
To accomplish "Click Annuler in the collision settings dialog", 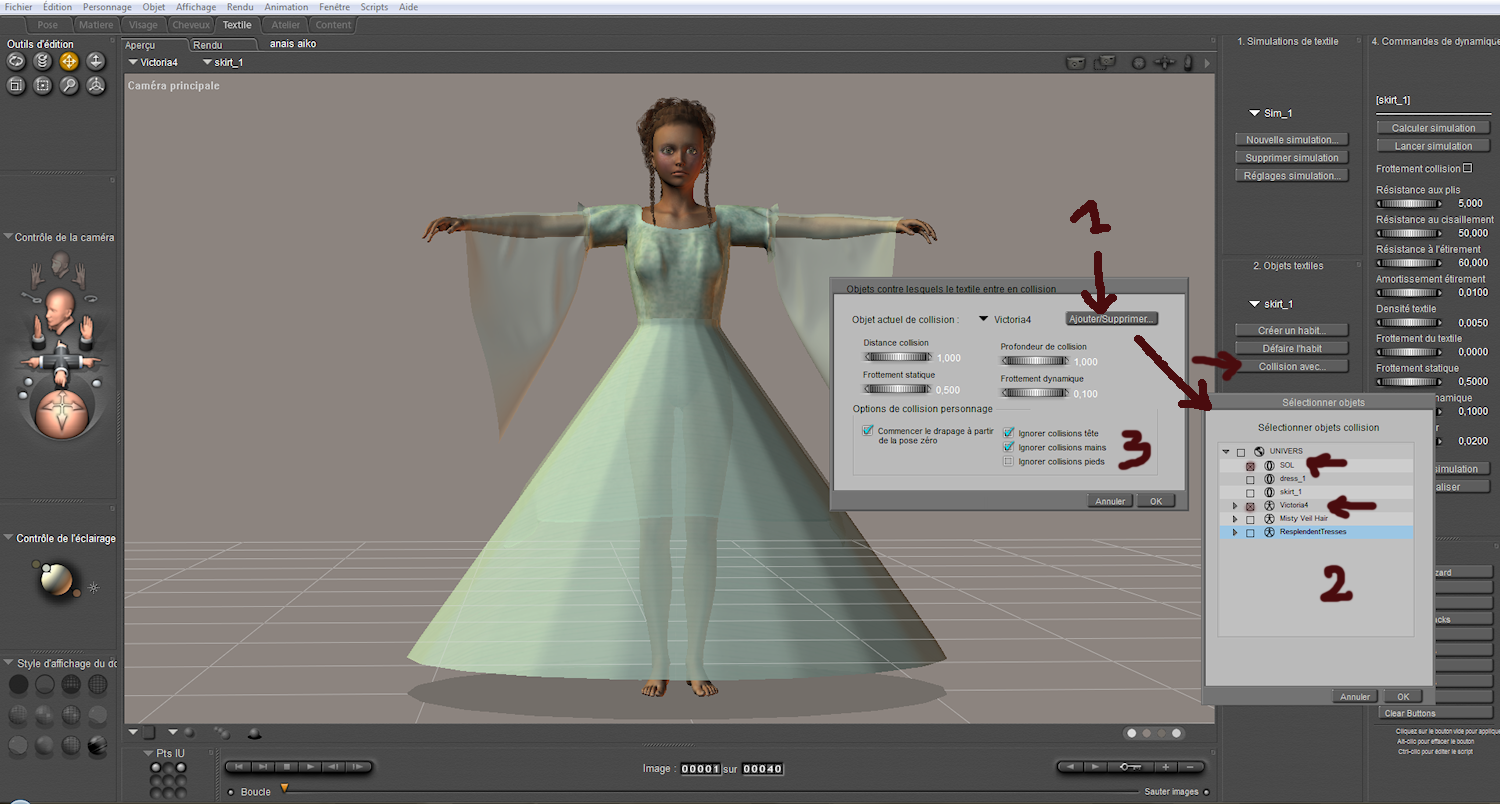I will (x=1110, y=501).
